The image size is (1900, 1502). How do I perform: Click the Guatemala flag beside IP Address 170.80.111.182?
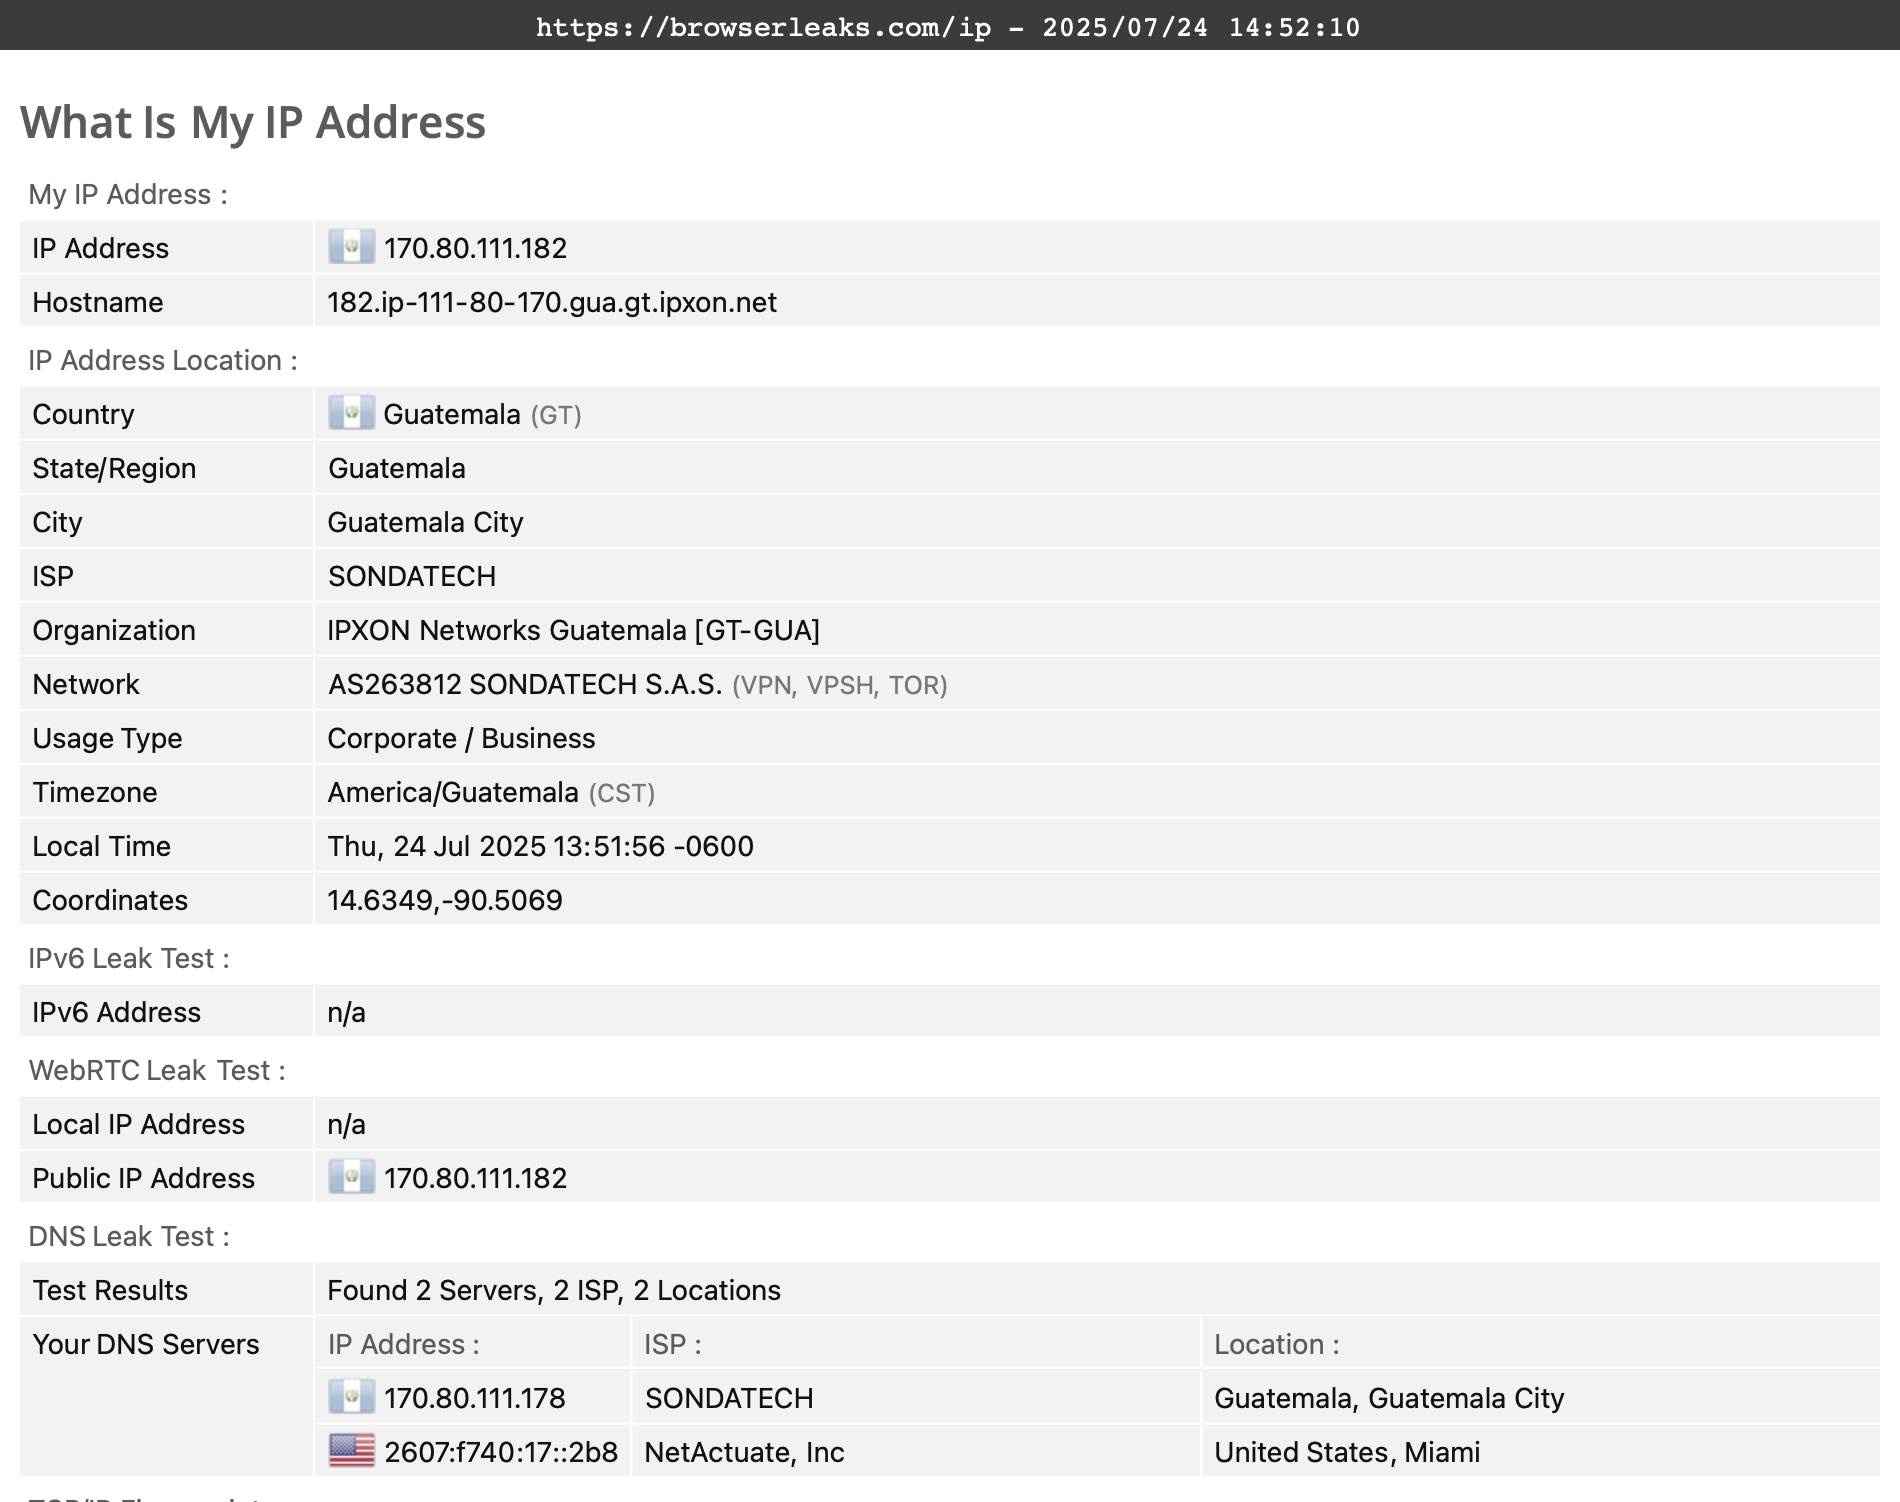pos(351,247)
